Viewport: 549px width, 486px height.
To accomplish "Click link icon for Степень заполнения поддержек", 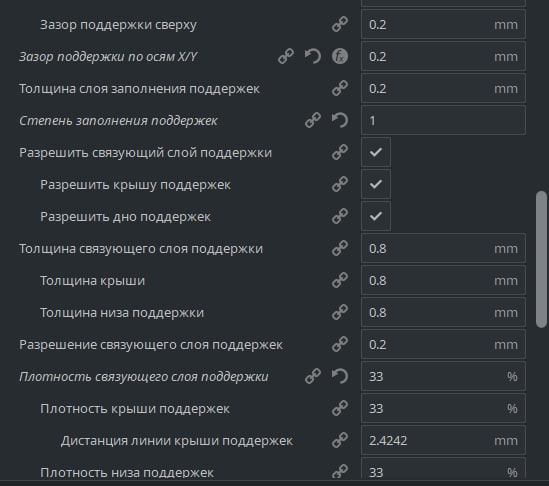I will pyautogui.click(x=313, y=120).
